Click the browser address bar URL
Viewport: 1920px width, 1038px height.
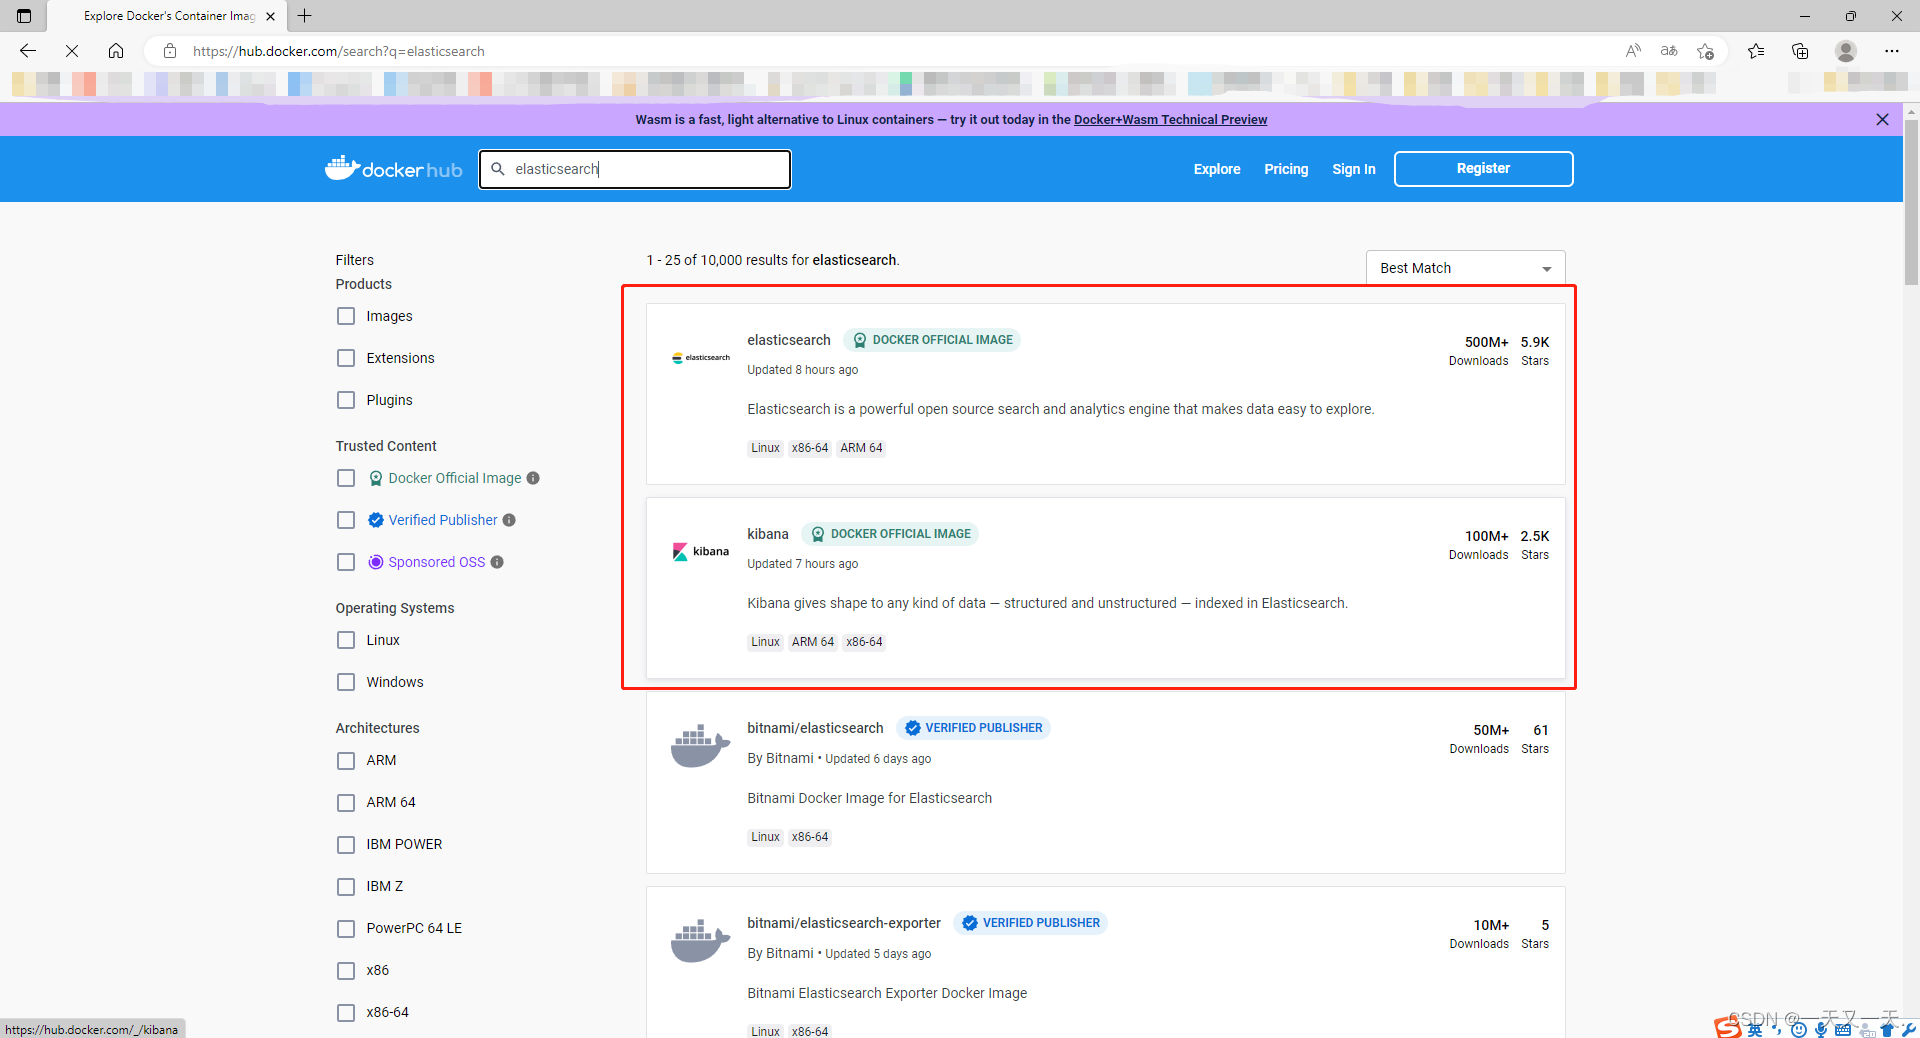[x=339, y=51]
